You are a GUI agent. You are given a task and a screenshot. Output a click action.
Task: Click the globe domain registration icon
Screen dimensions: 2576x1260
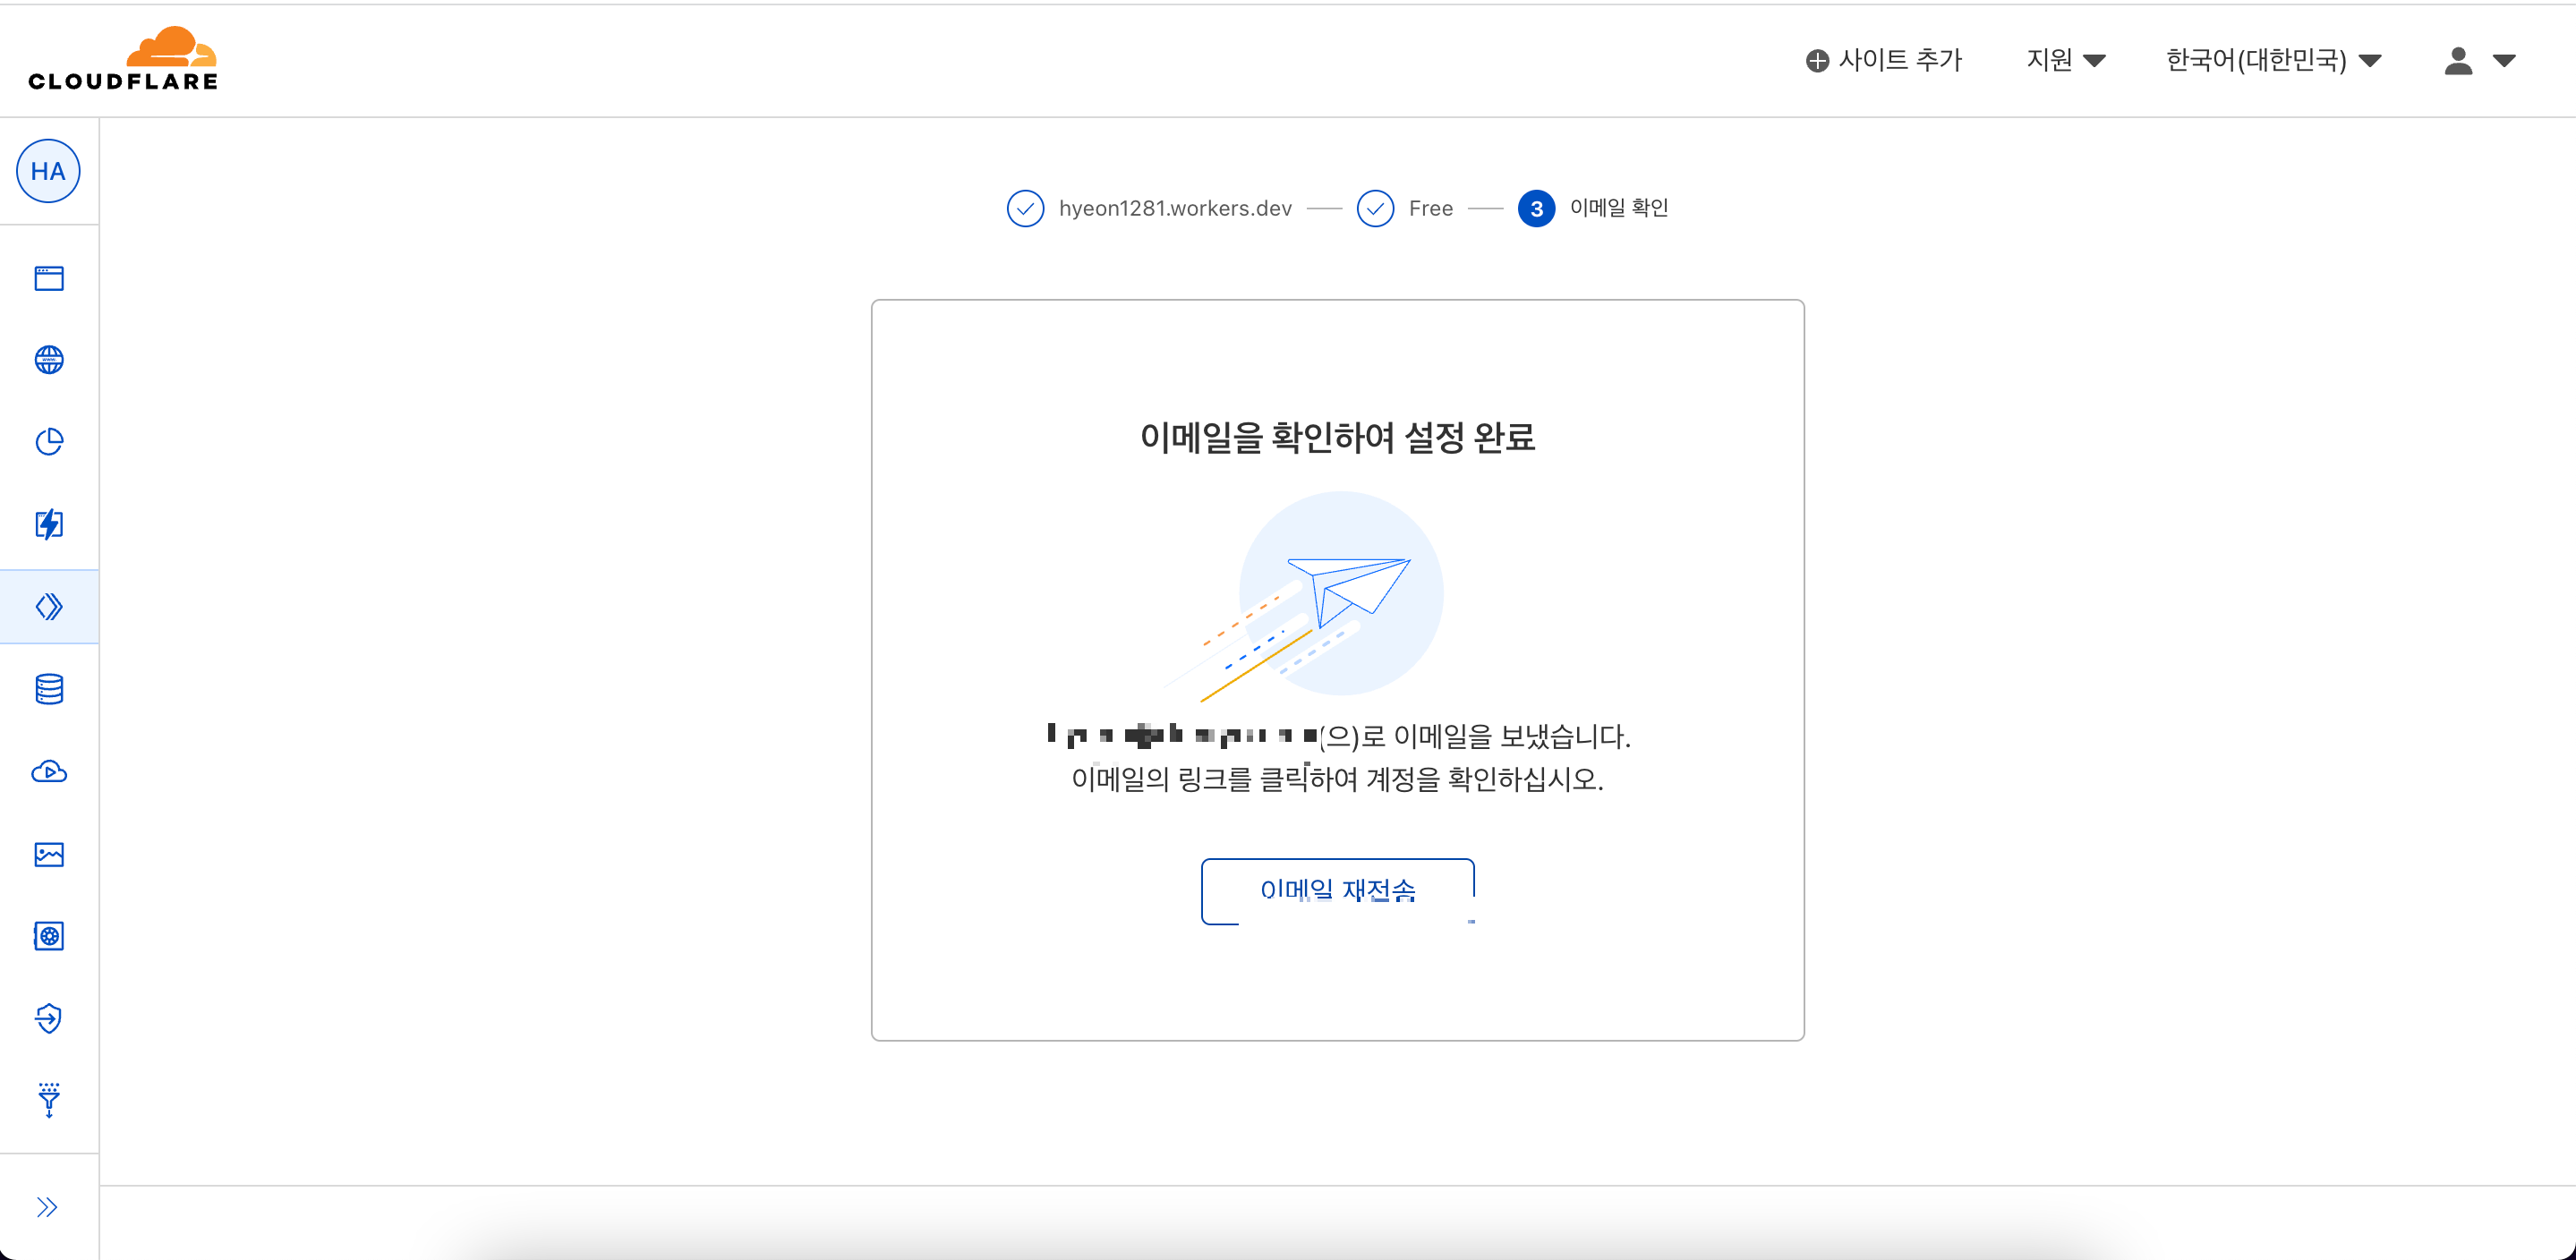[x=49, y=360]
